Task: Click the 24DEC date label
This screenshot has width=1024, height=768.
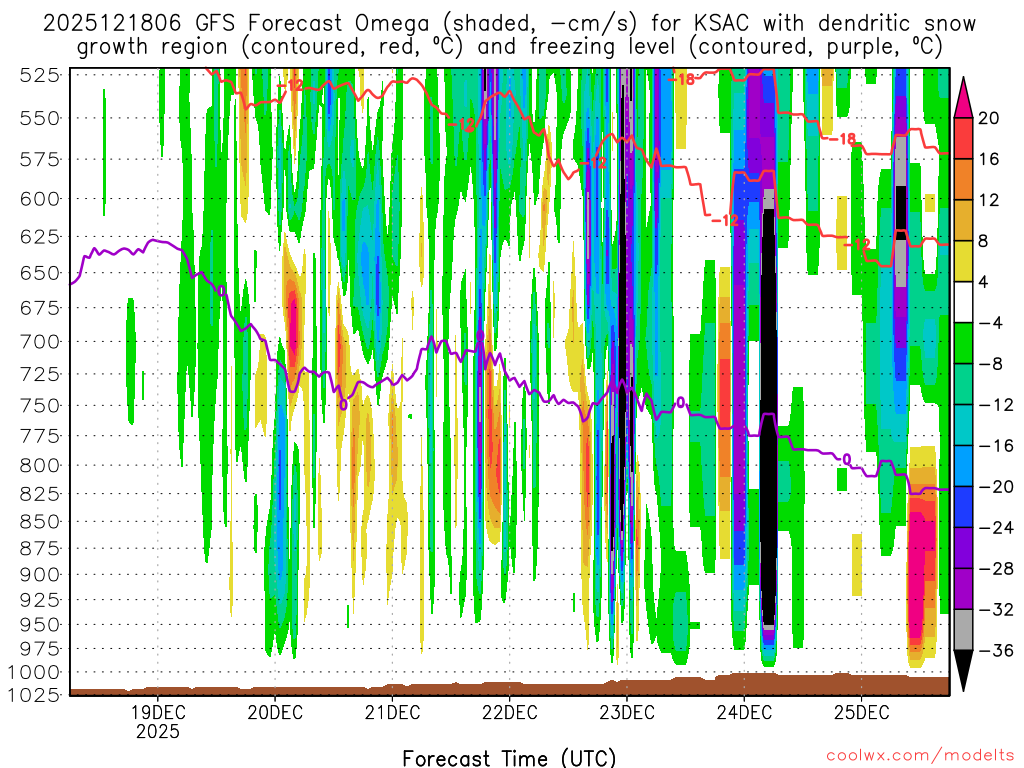Action: point(744,712)
